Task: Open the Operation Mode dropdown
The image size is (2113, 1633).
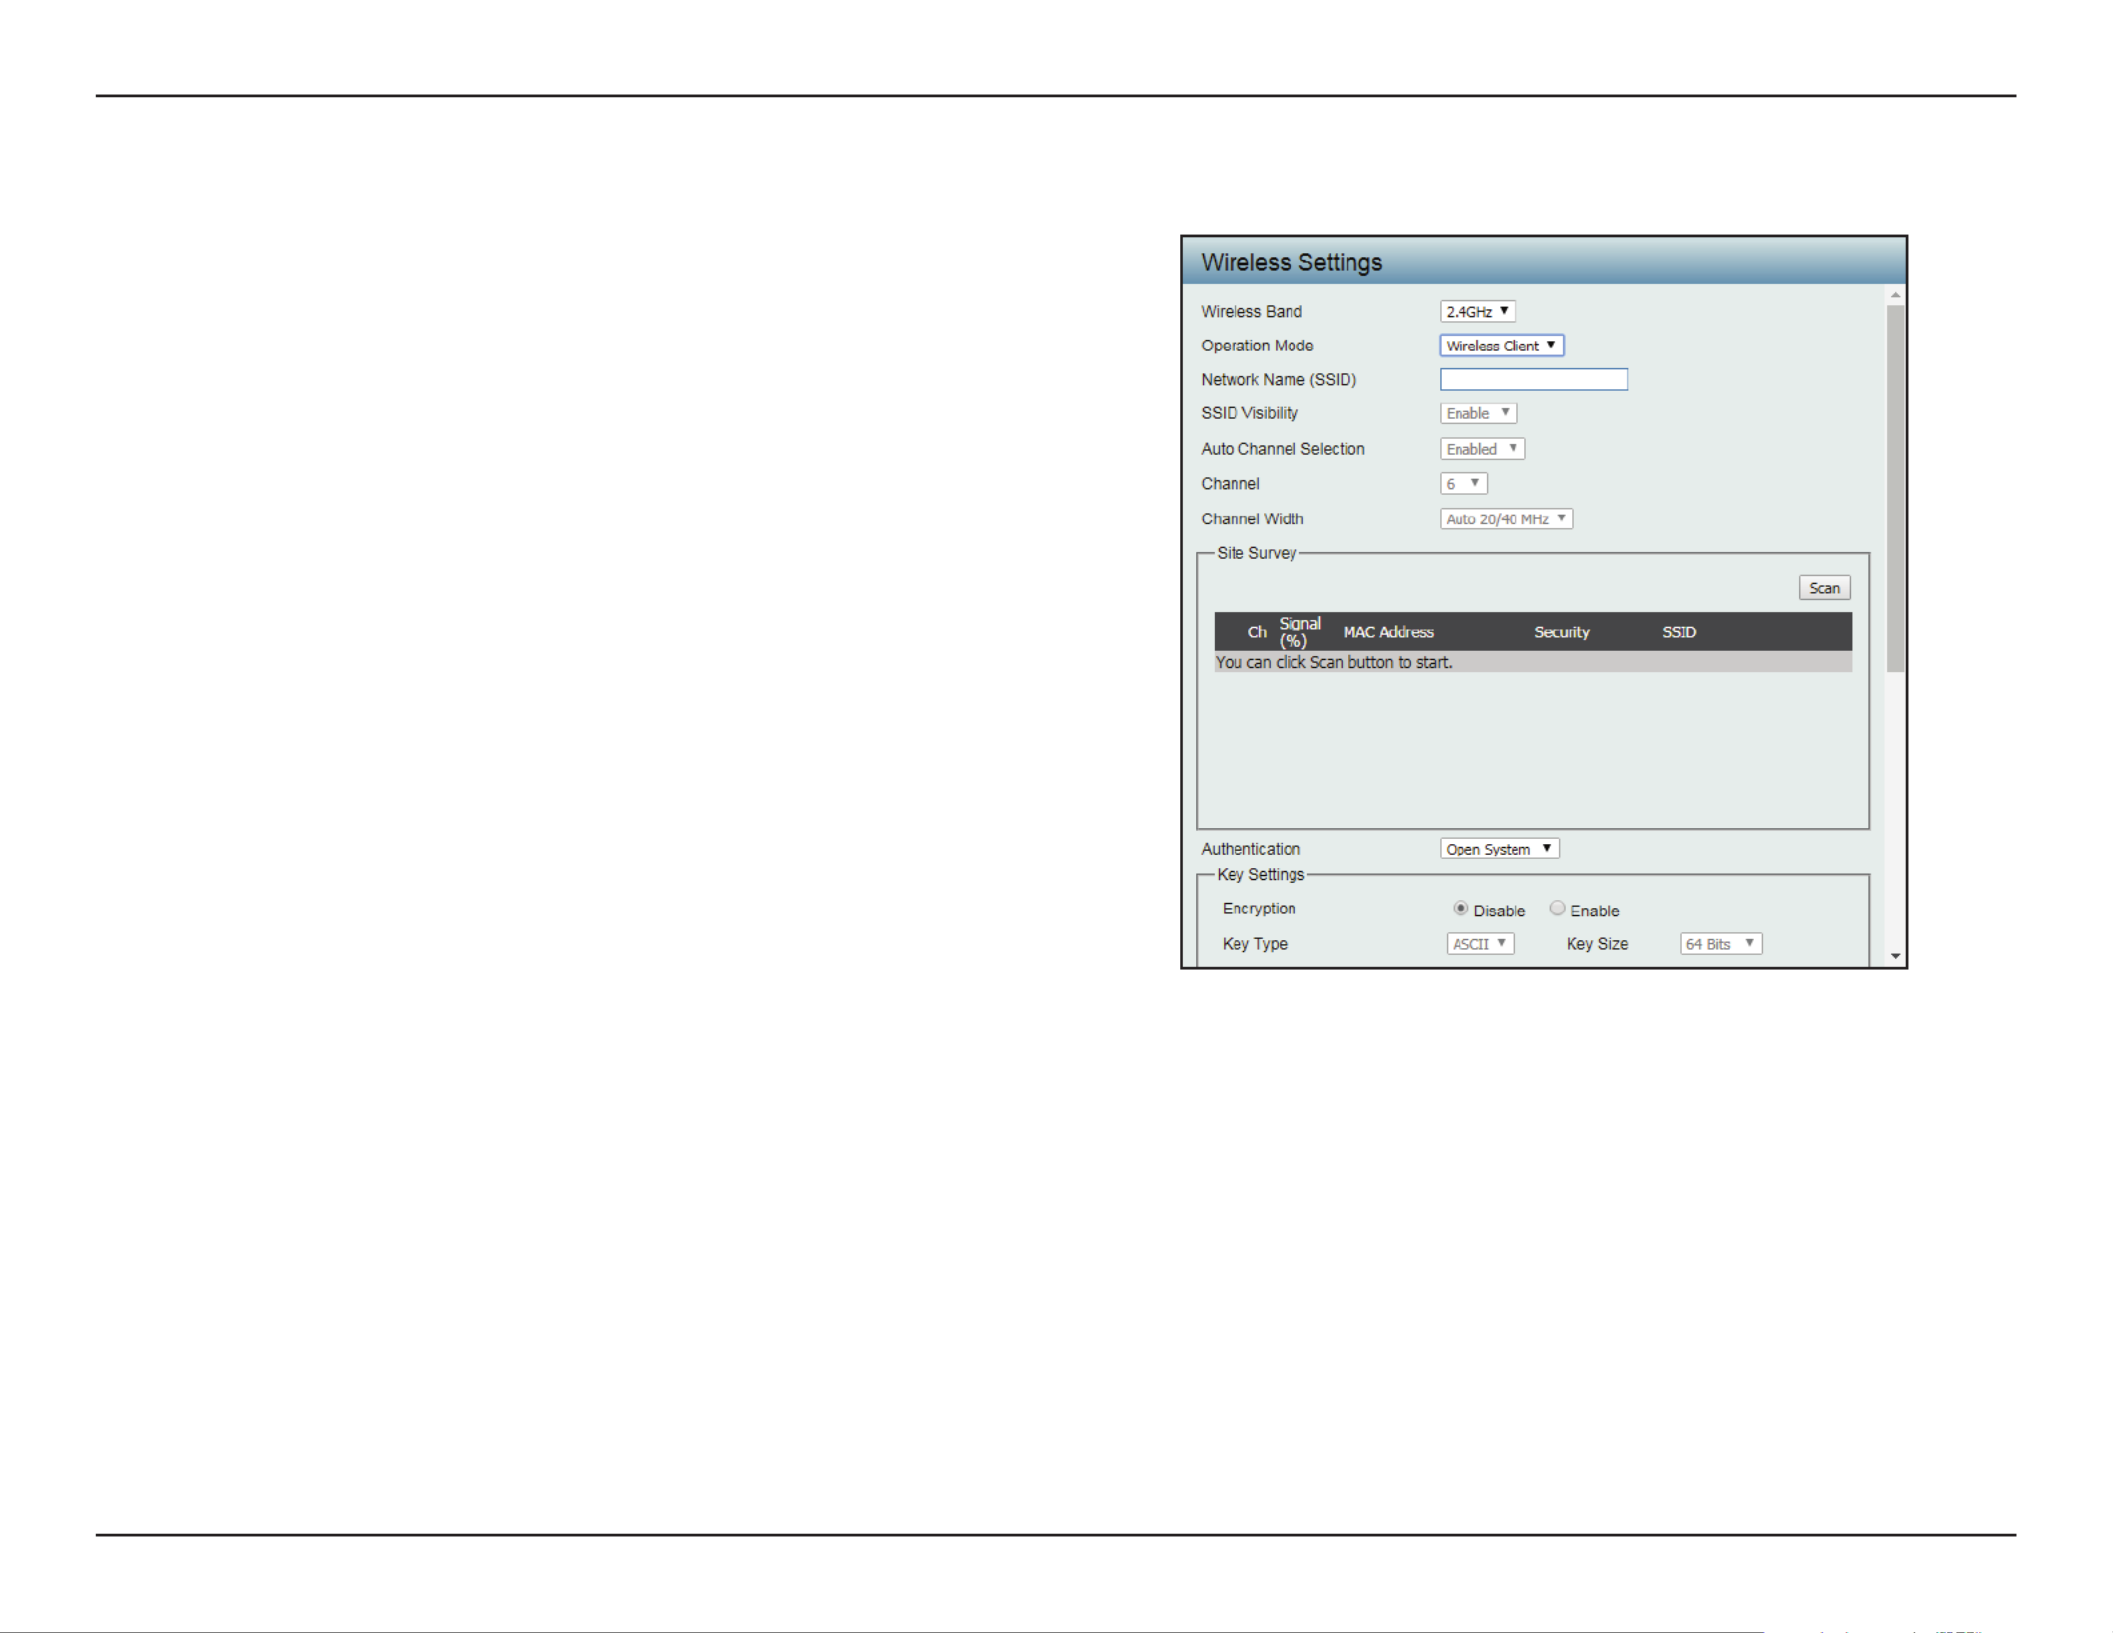Action: click(1501, 345)
